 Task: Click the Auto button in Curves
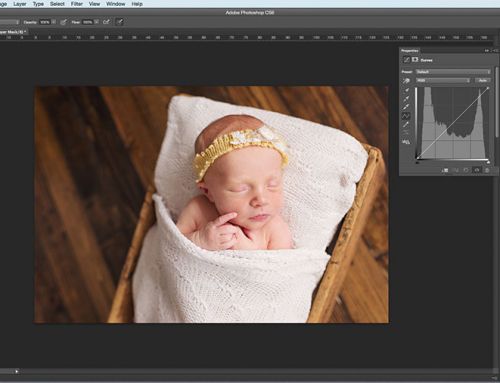(482, 80)
